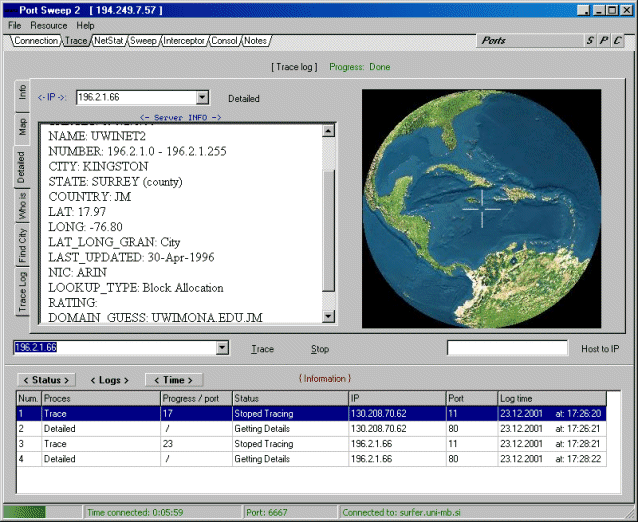Sort log by IP column header
638x522 pixels.
[396, 398]
